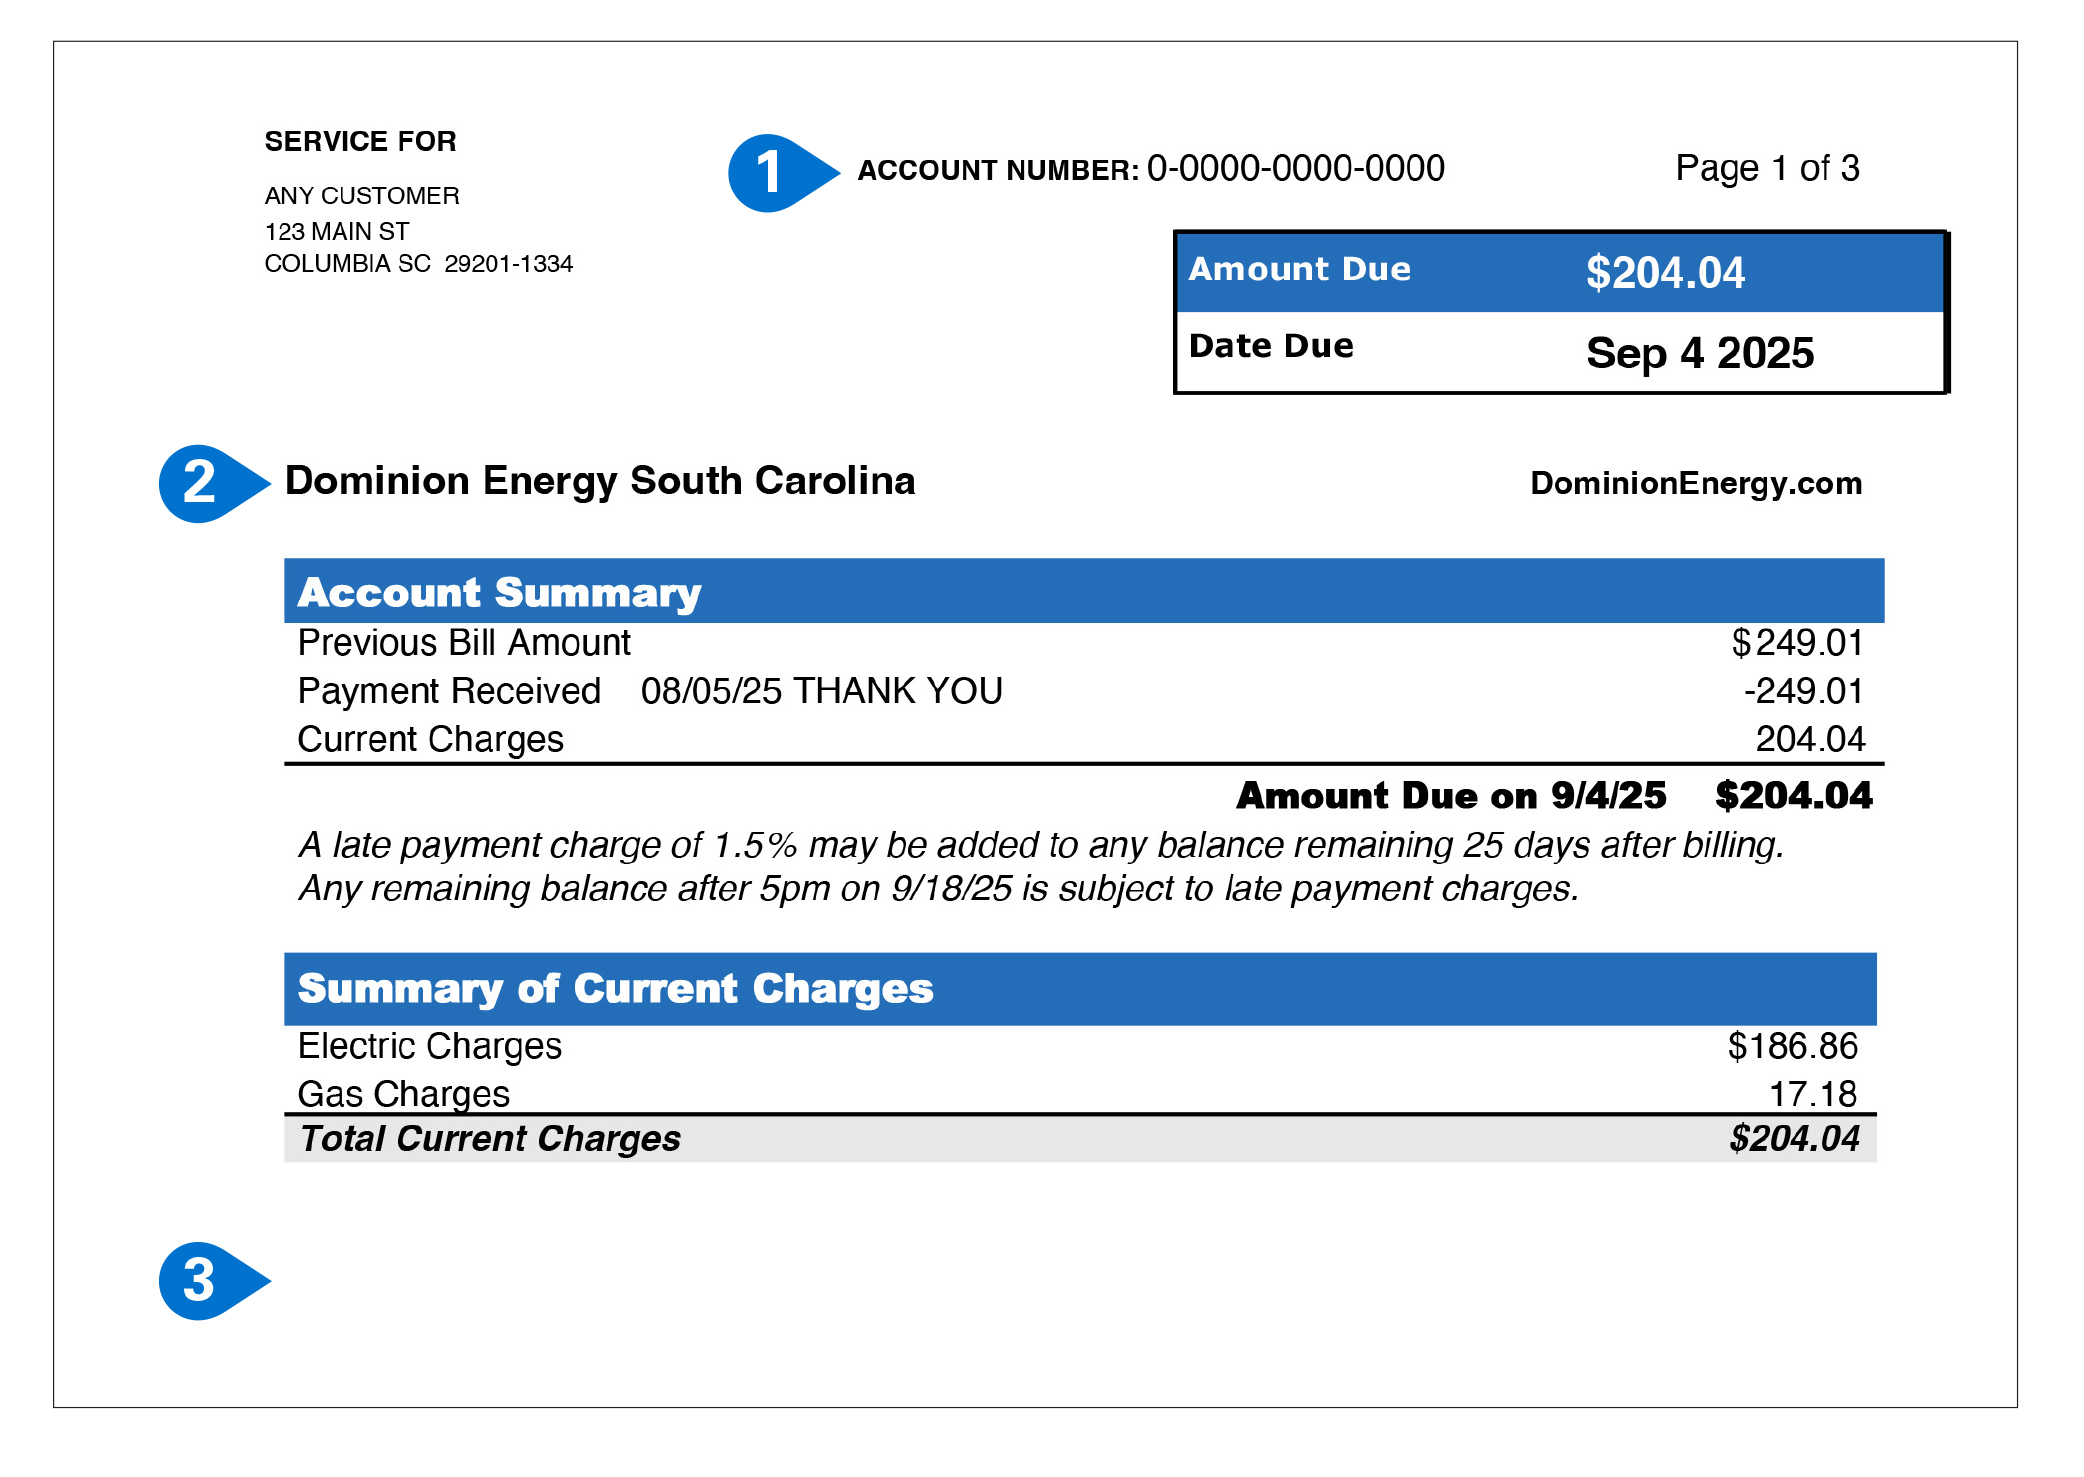This screenshot has width=2084, height=1477.
Task: Click the DominionEnergy.com website link
Action: 1696,484
